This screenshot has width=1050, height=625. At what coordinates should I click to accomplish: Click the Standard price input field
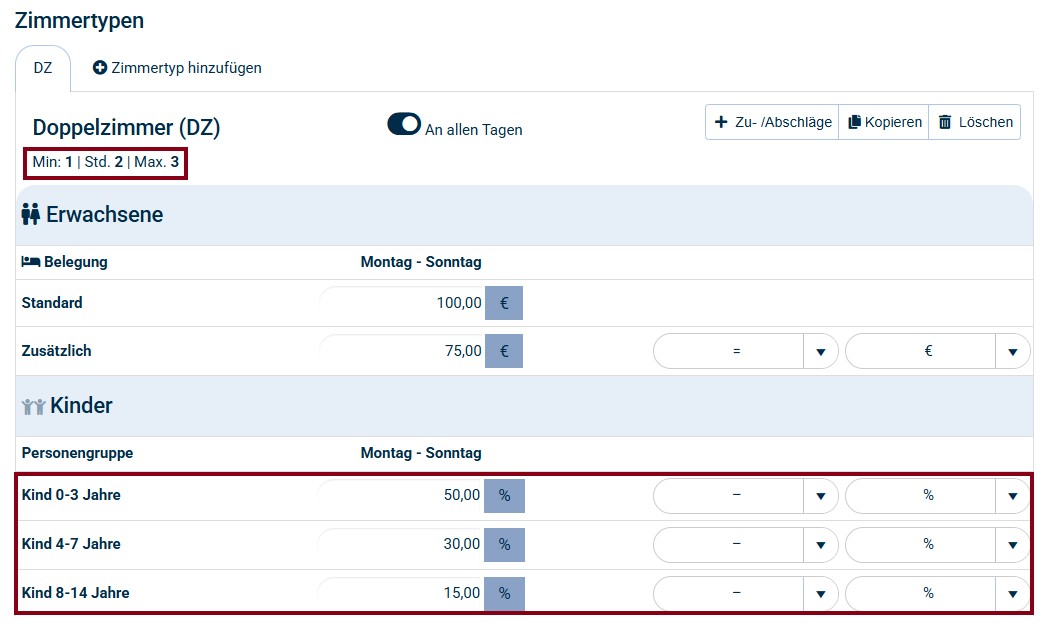click(402, 303)
